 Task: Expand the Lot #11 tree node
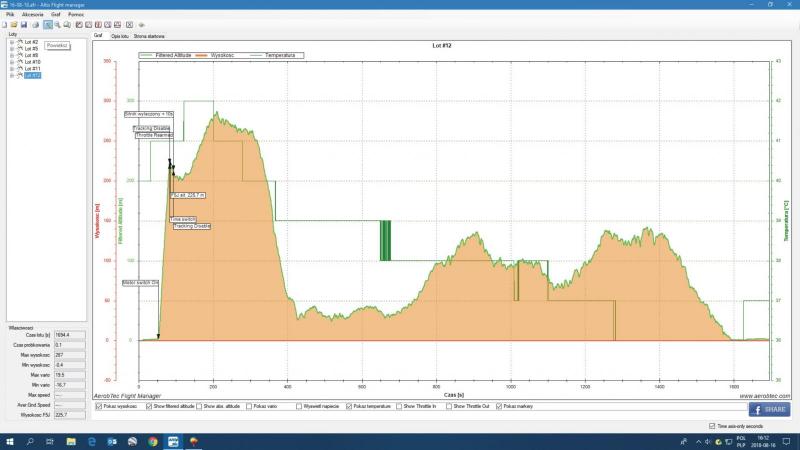pos(11,68)
